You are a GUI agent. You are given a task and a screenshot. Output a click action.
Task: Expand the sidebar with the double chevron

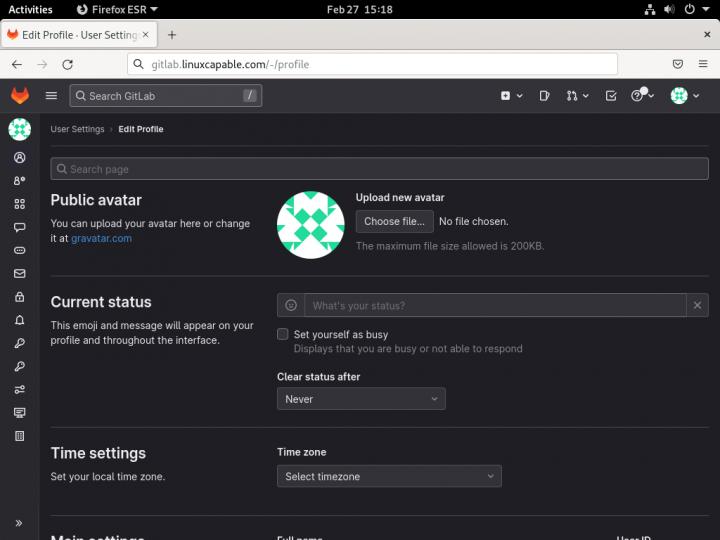point(19,523)
